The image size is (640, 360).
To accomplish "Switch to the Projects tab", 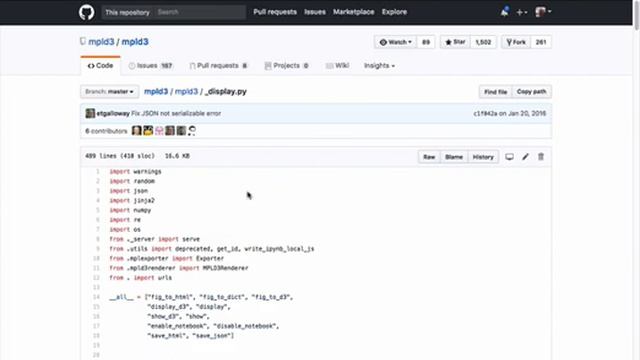I will (x=286, y=66).
